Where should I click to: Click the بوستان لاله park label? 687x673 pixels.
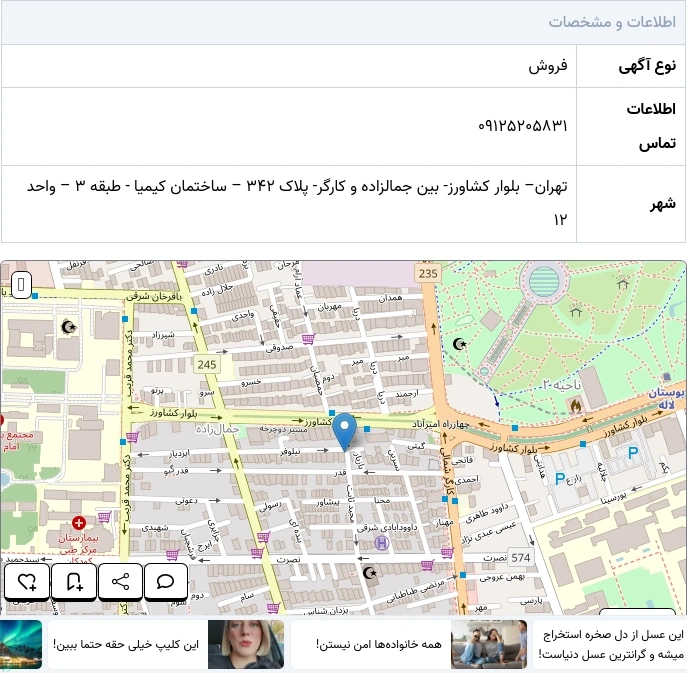pos(667,399)
